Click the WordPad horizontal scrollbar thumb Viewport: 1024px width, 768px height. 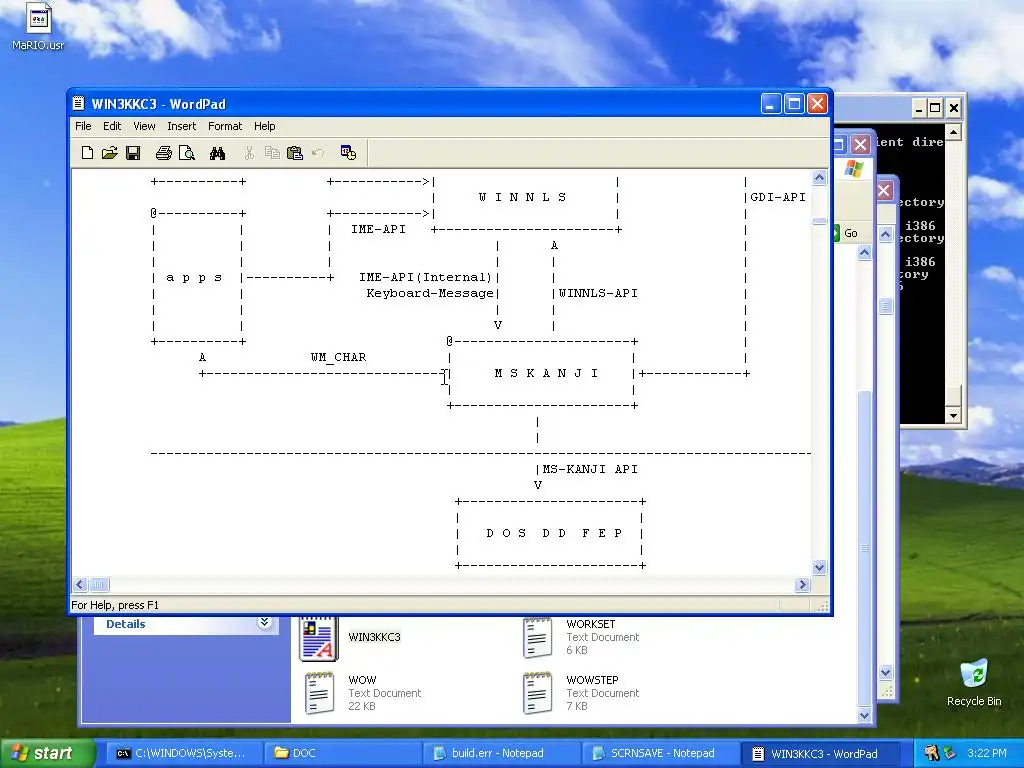[99, 584]
